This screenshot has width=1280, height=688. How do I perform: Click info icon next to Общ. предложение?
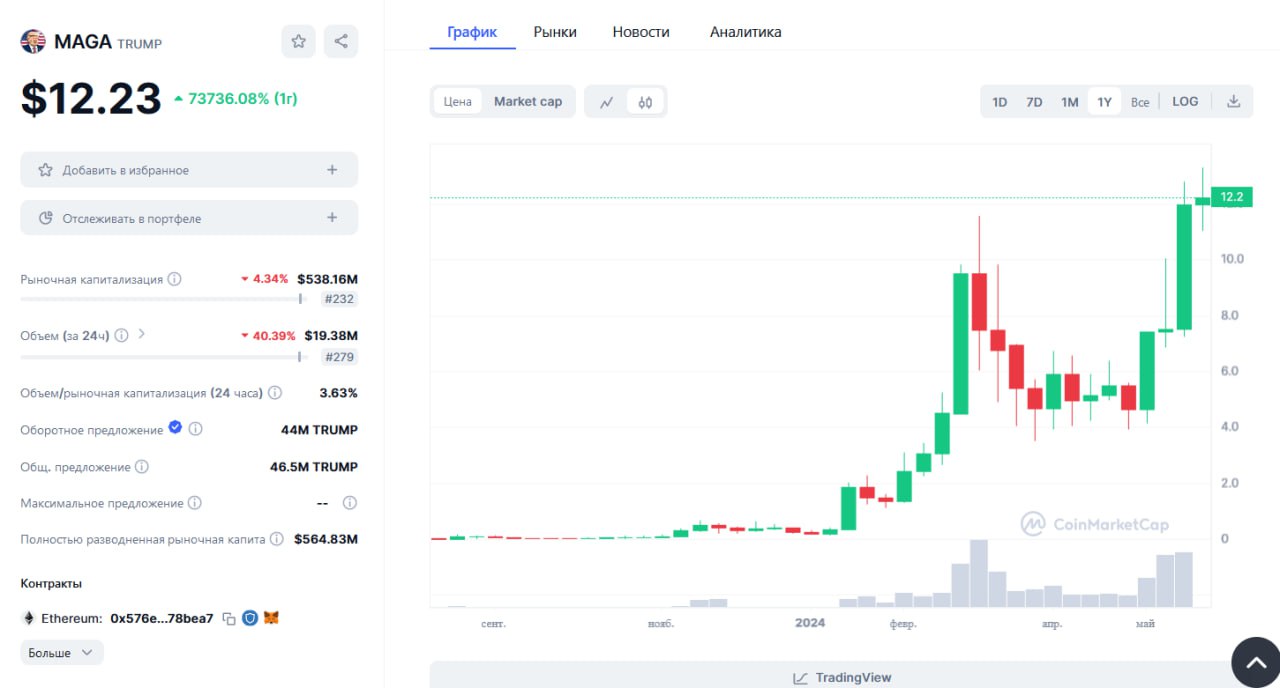(142, 467)
